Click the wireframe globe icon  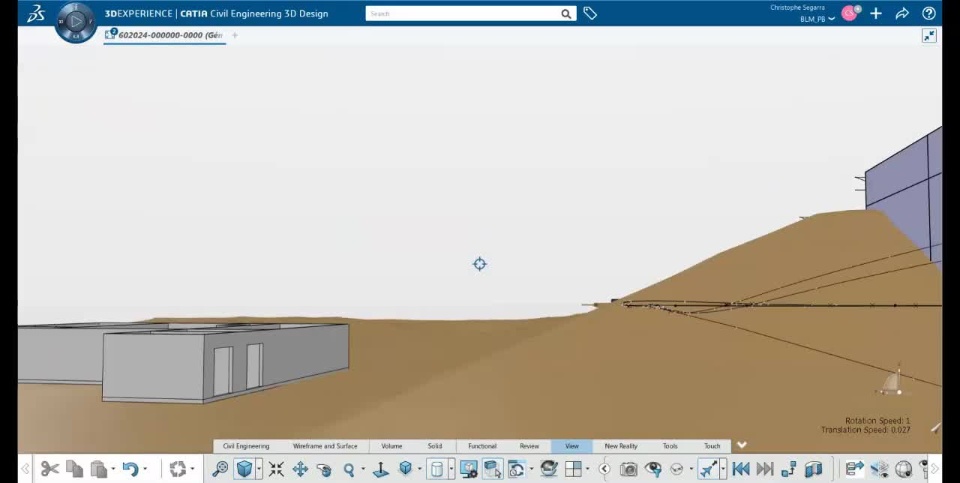904,470
